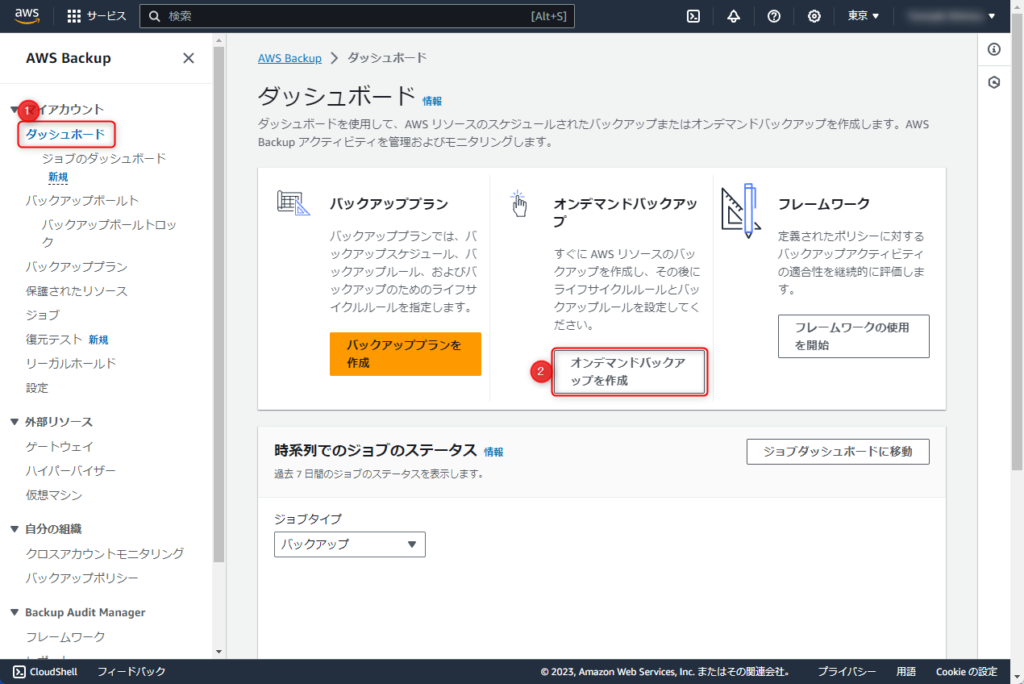The image size is (1024, 684).
Task: Open the info panel icon on right edge
Action: [994, 50]
